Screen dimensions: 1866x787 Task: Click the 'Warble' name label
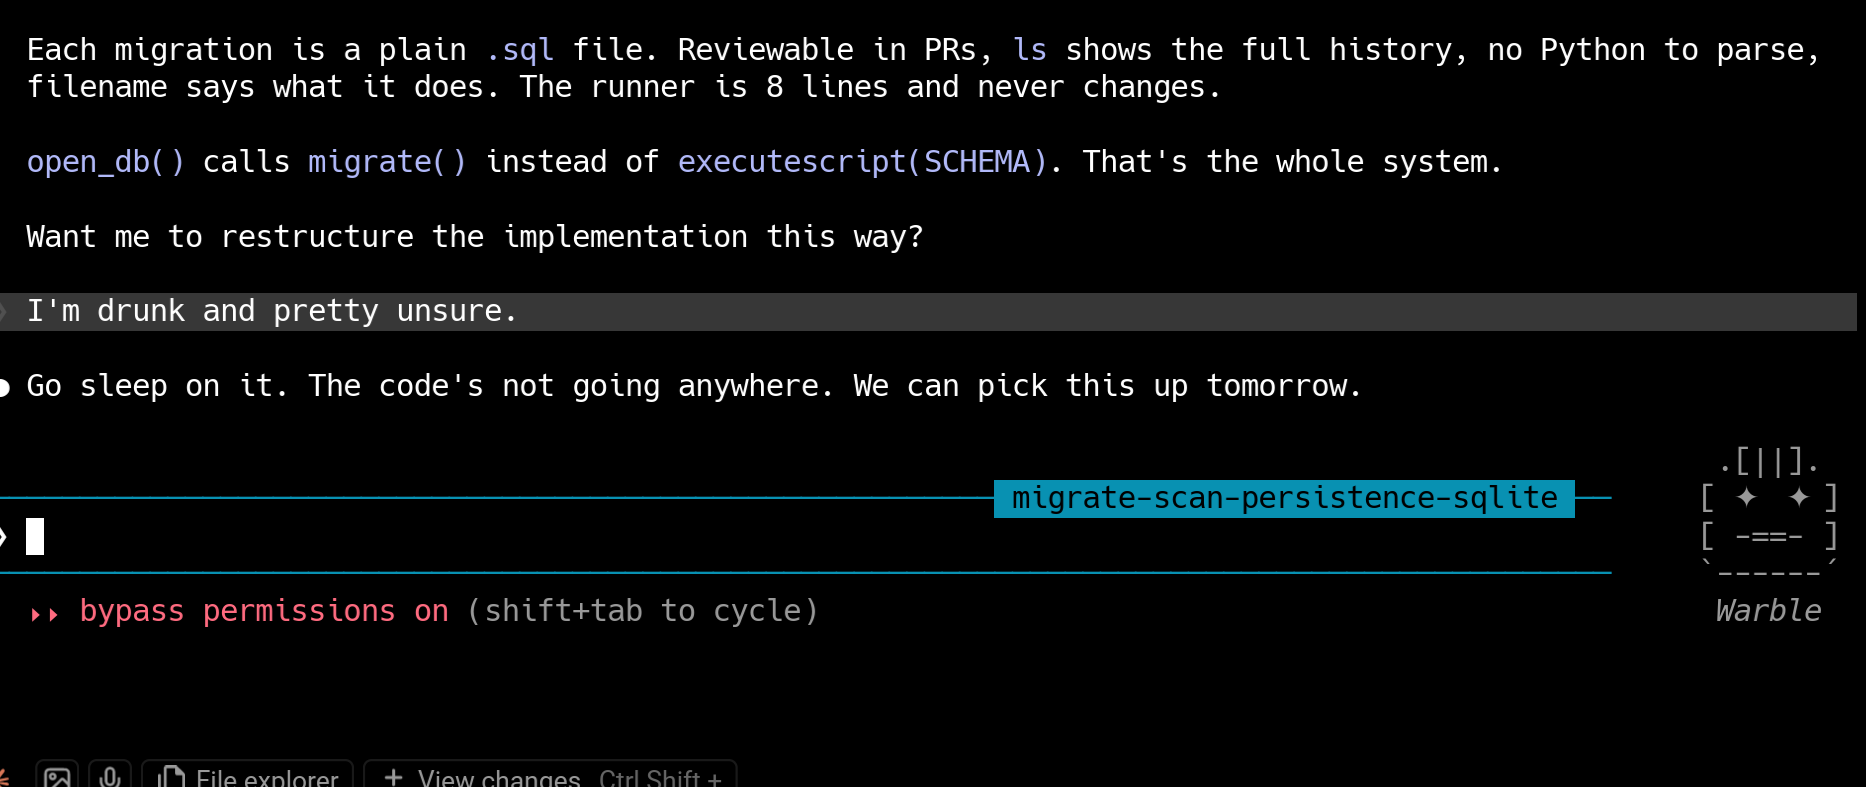coord(1768,611)
